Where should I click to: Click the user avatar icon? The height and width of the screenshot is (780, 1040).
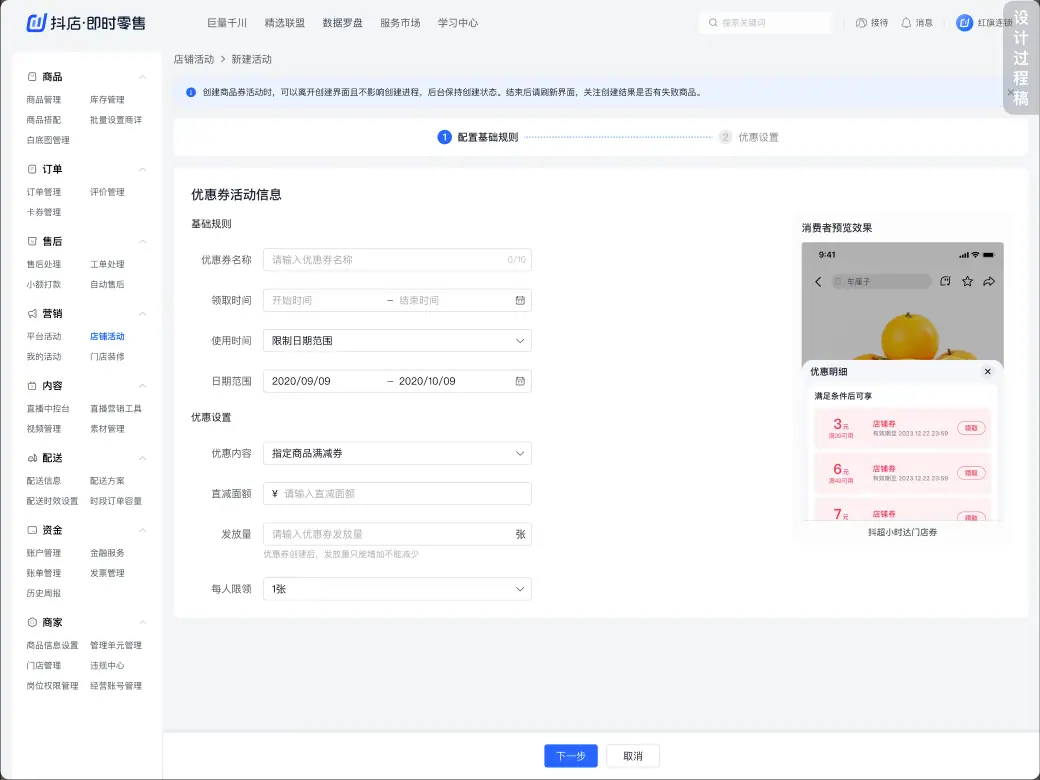click(x=964, y=23)
